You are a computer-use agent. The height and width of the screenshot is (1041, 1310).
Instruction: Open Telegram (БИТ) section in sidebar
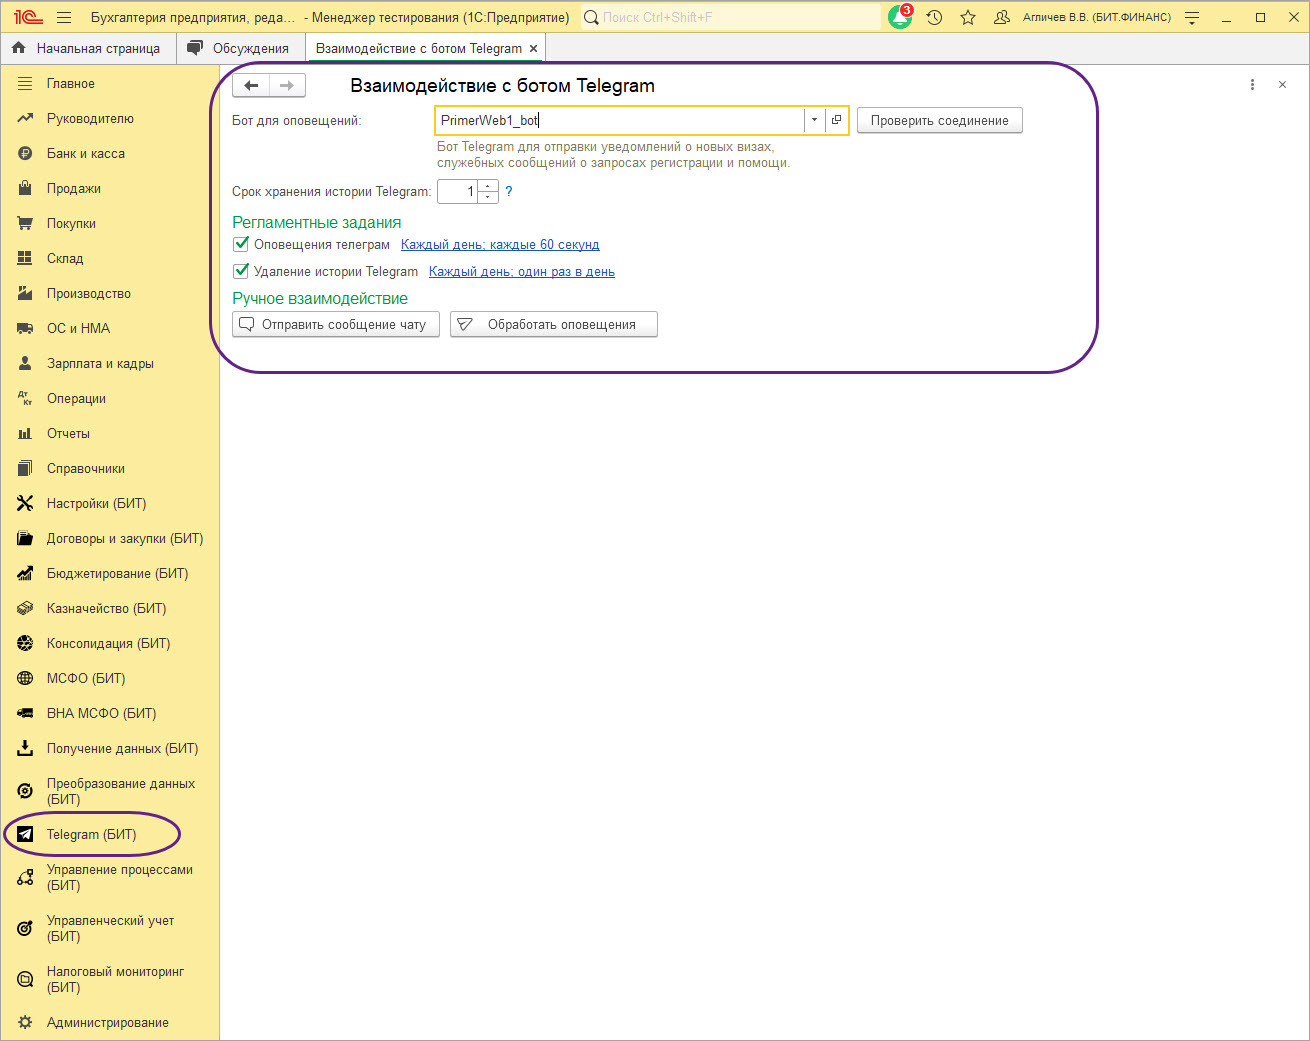click(x=91, y=834)
